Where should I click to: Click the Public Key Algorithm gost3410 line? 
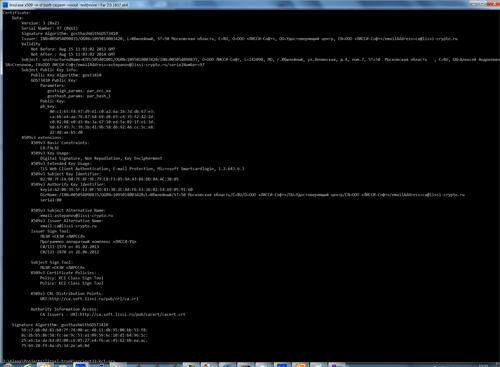[66, 75]
